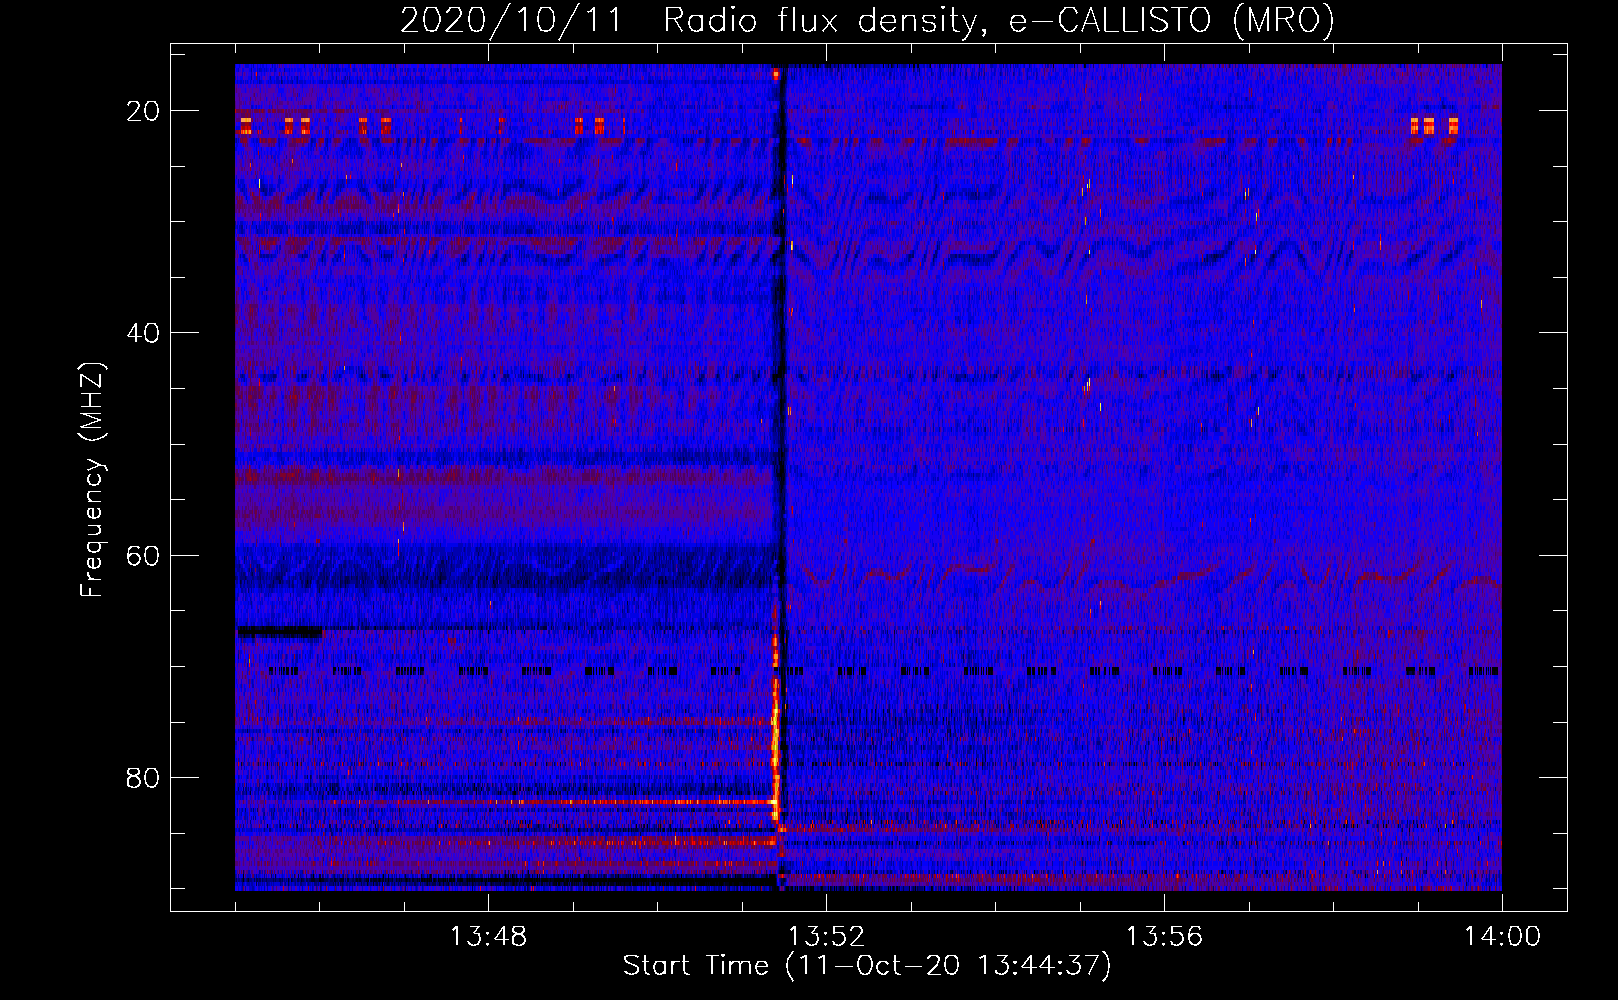Screen dimensions: 1618x1000
Task: Click the 20 MHz frequency tick label
Action: coord(143,111)
